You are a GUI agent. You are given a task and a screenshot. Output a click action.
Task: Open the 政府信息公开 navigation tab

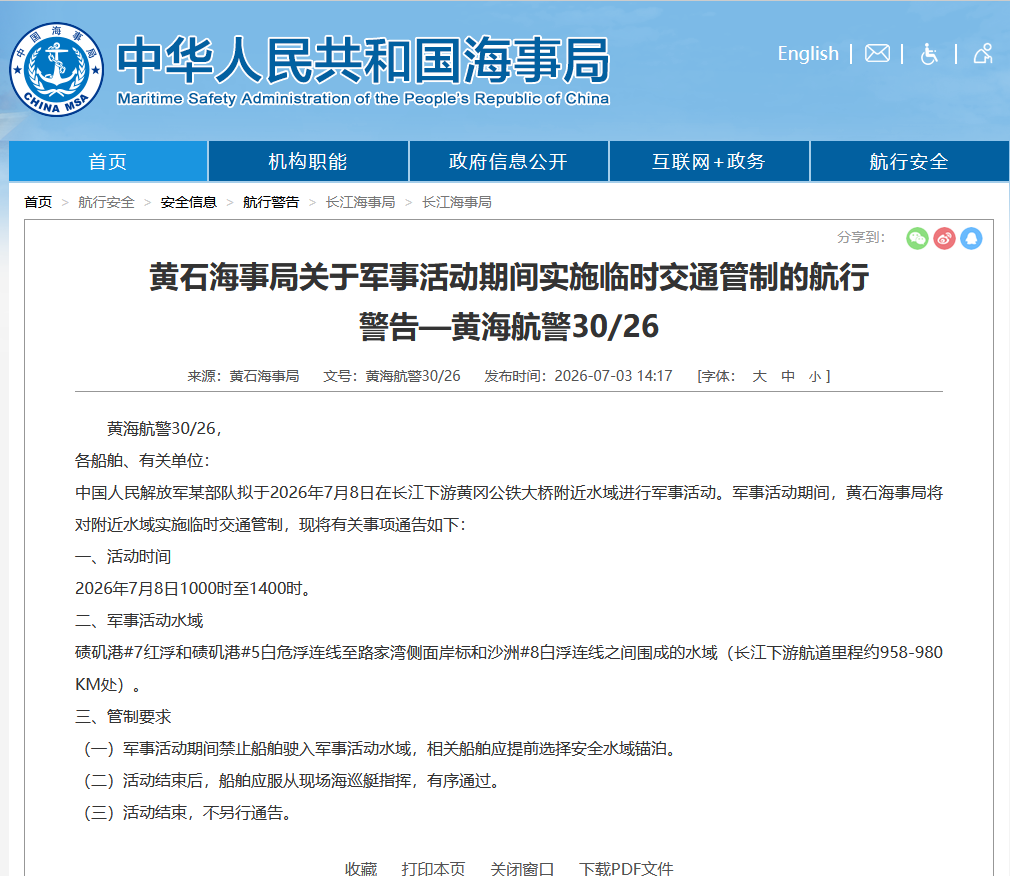508,161
